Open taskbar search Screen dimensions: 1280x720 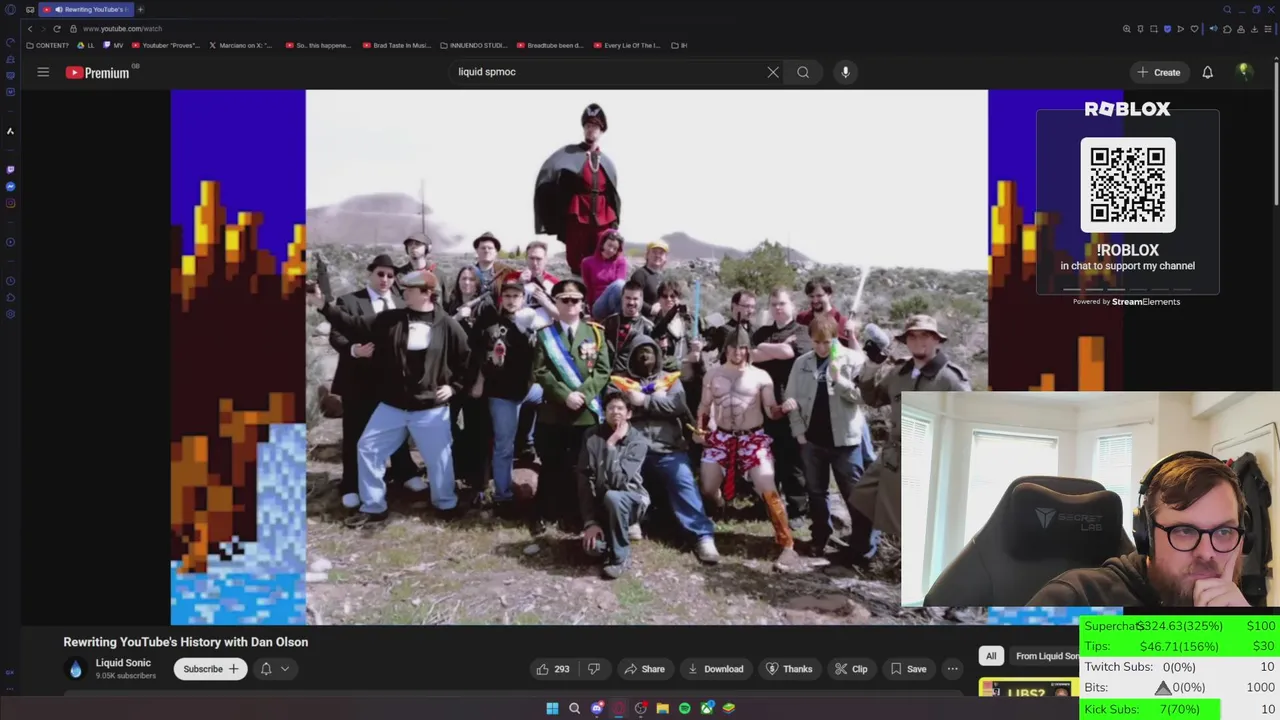point(574,708)
